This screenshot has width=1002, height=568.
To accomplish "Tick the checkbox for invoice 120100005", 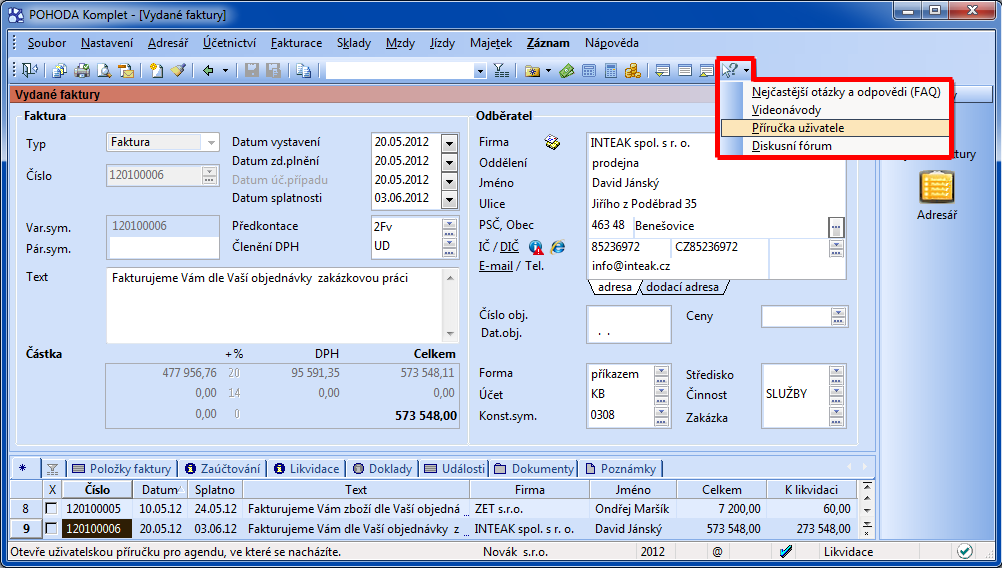I will click(51, 509).
